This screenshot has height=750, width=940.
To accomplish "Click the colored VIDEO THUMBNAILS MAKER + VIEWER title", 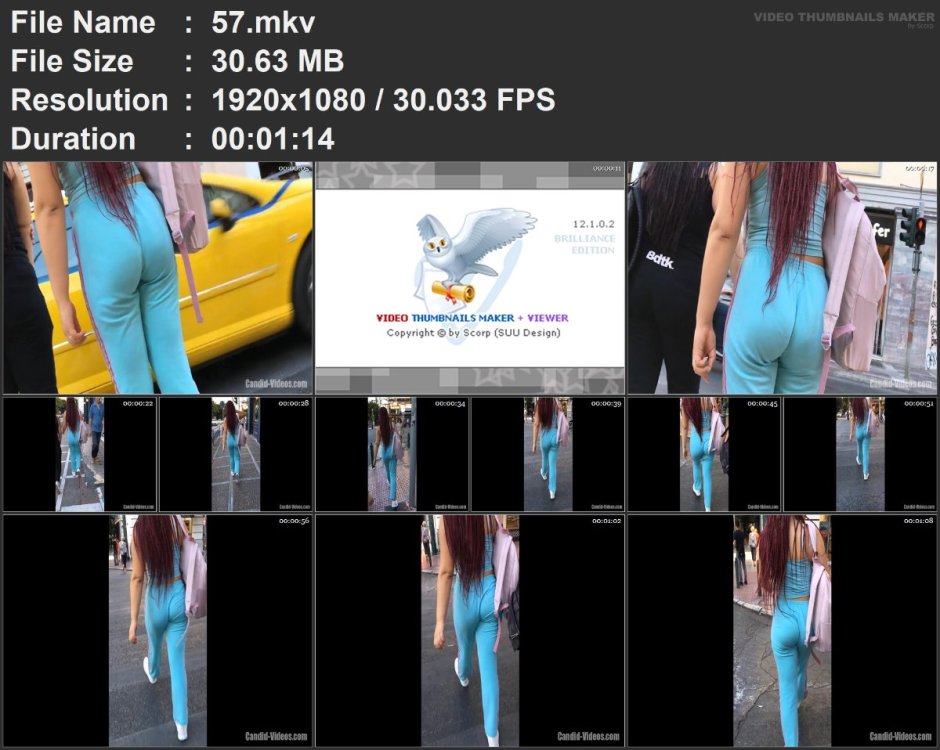I will 472,318.
